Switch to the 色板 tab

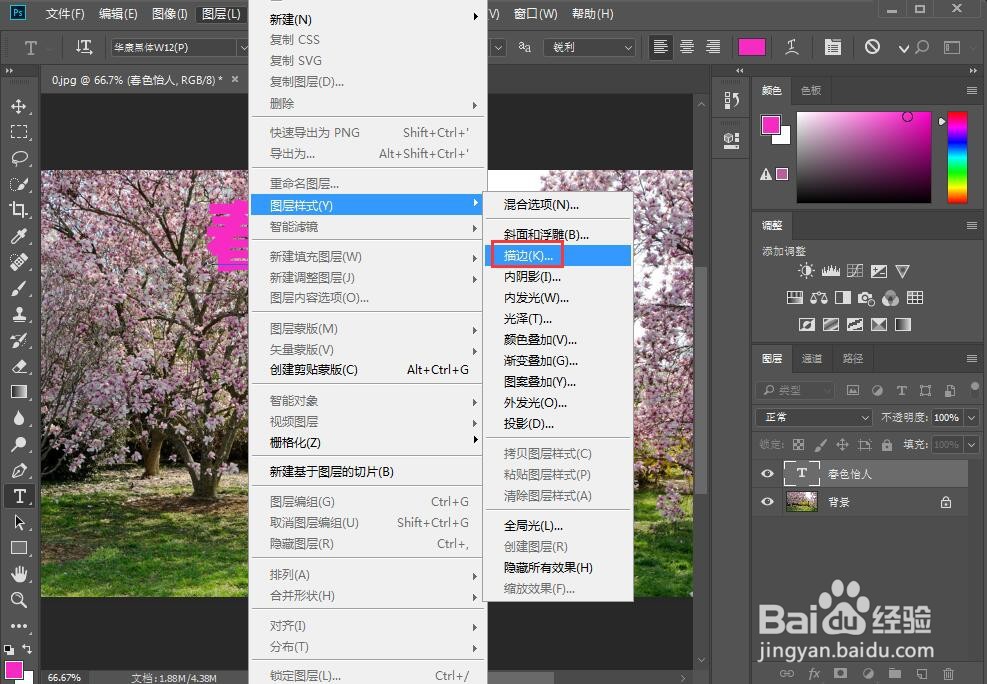click(x=810, y=90)
